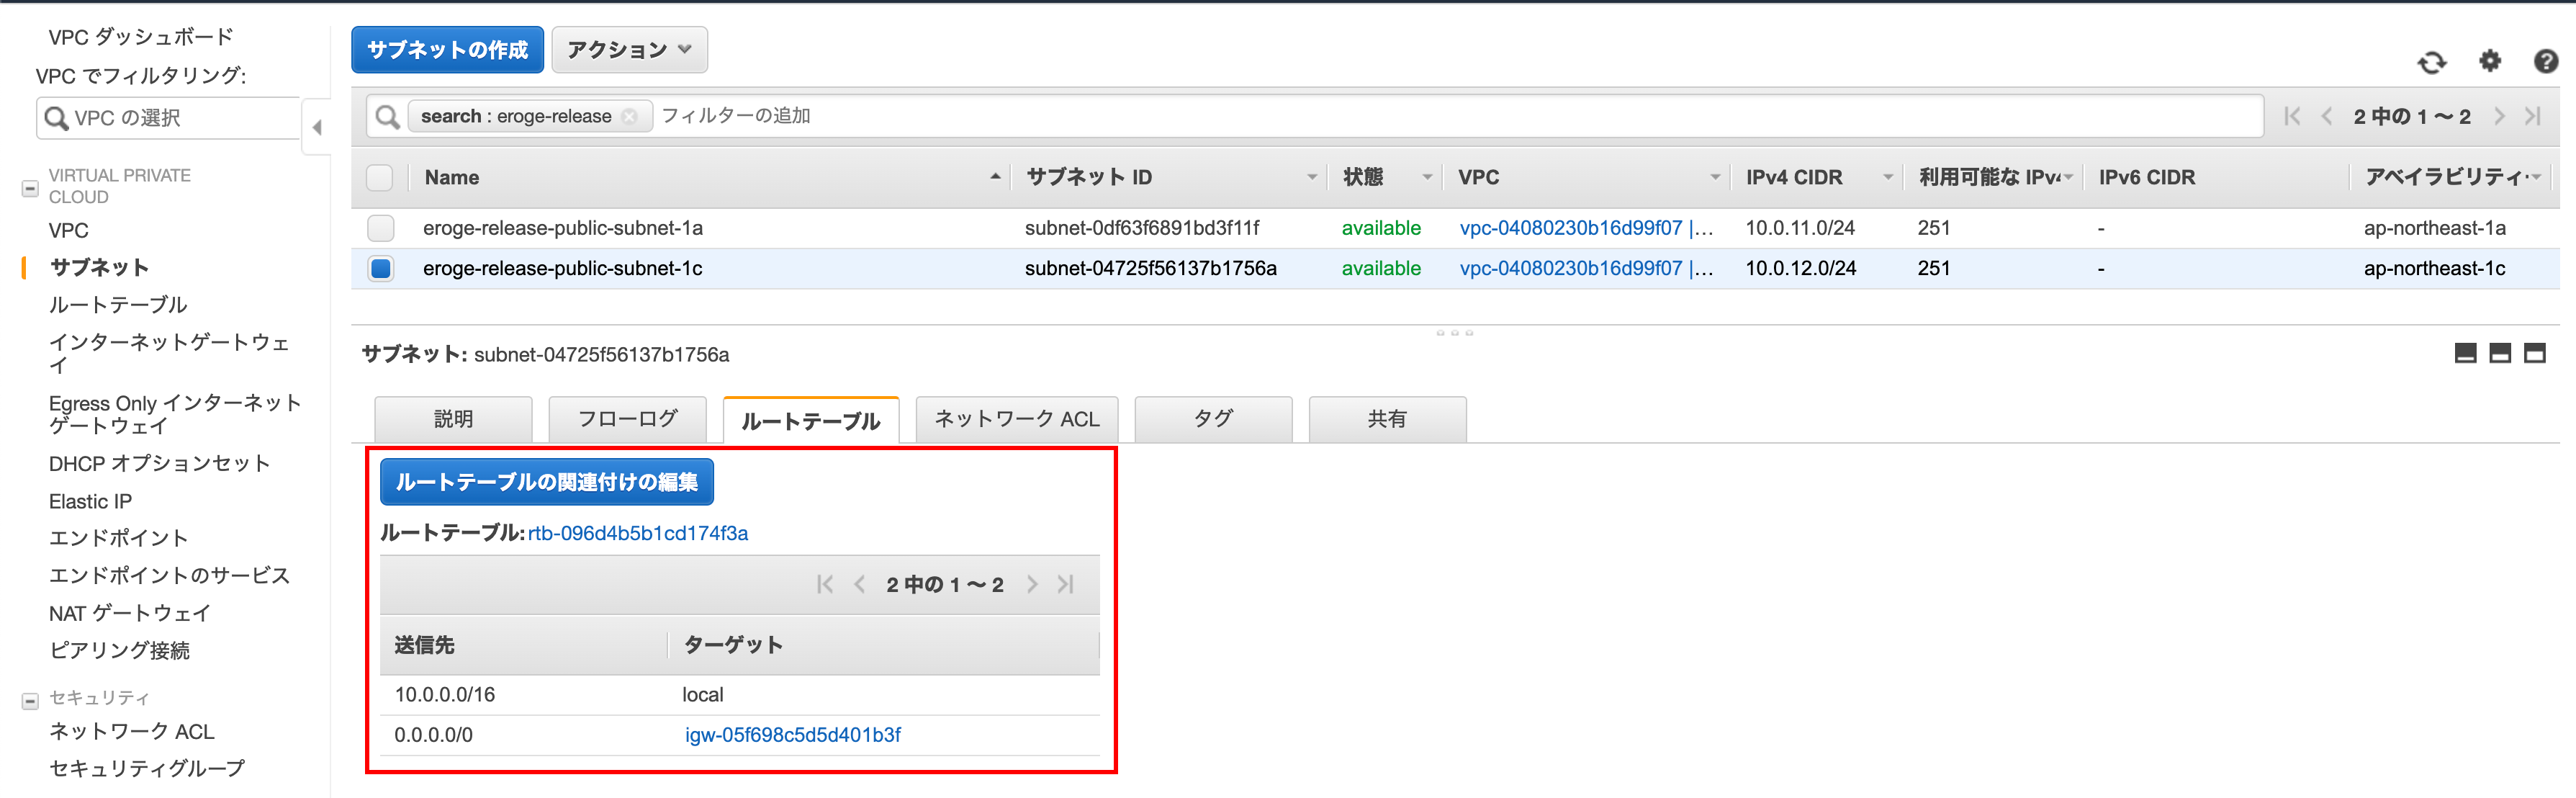The width and height of the screenshot is (2576, 798).
Task: Remove the eroge-release search filter
Action: [x=629, y=116]
